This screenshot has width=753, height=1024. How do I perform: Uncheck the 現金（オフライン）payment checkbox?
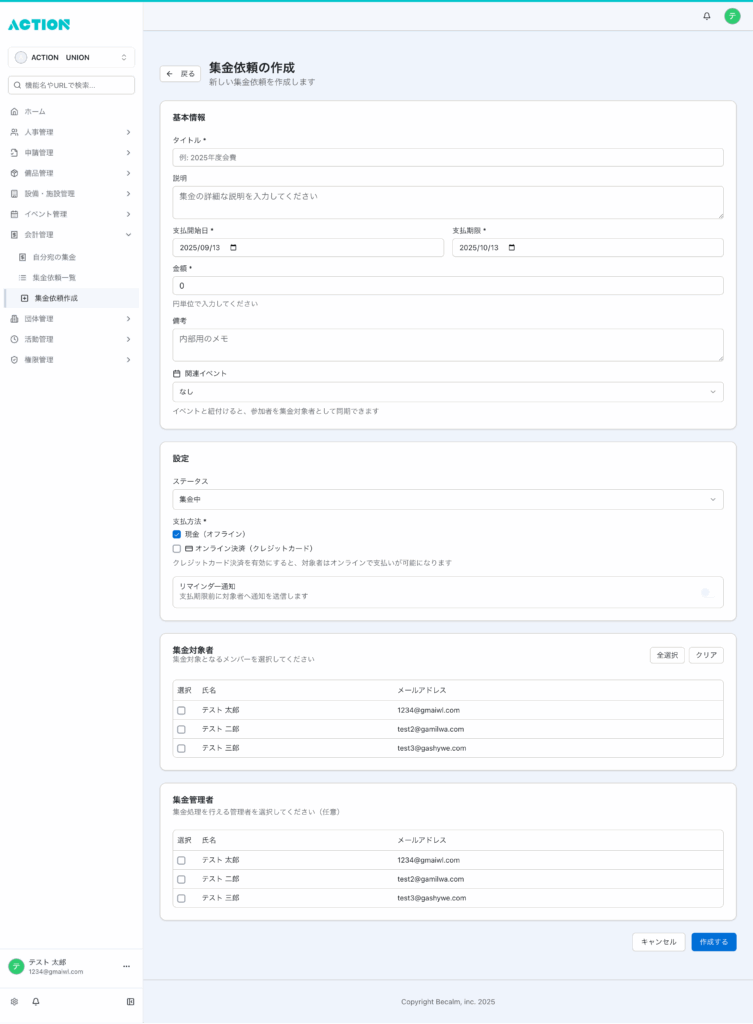pyautogui.click(x=177, y=534)
